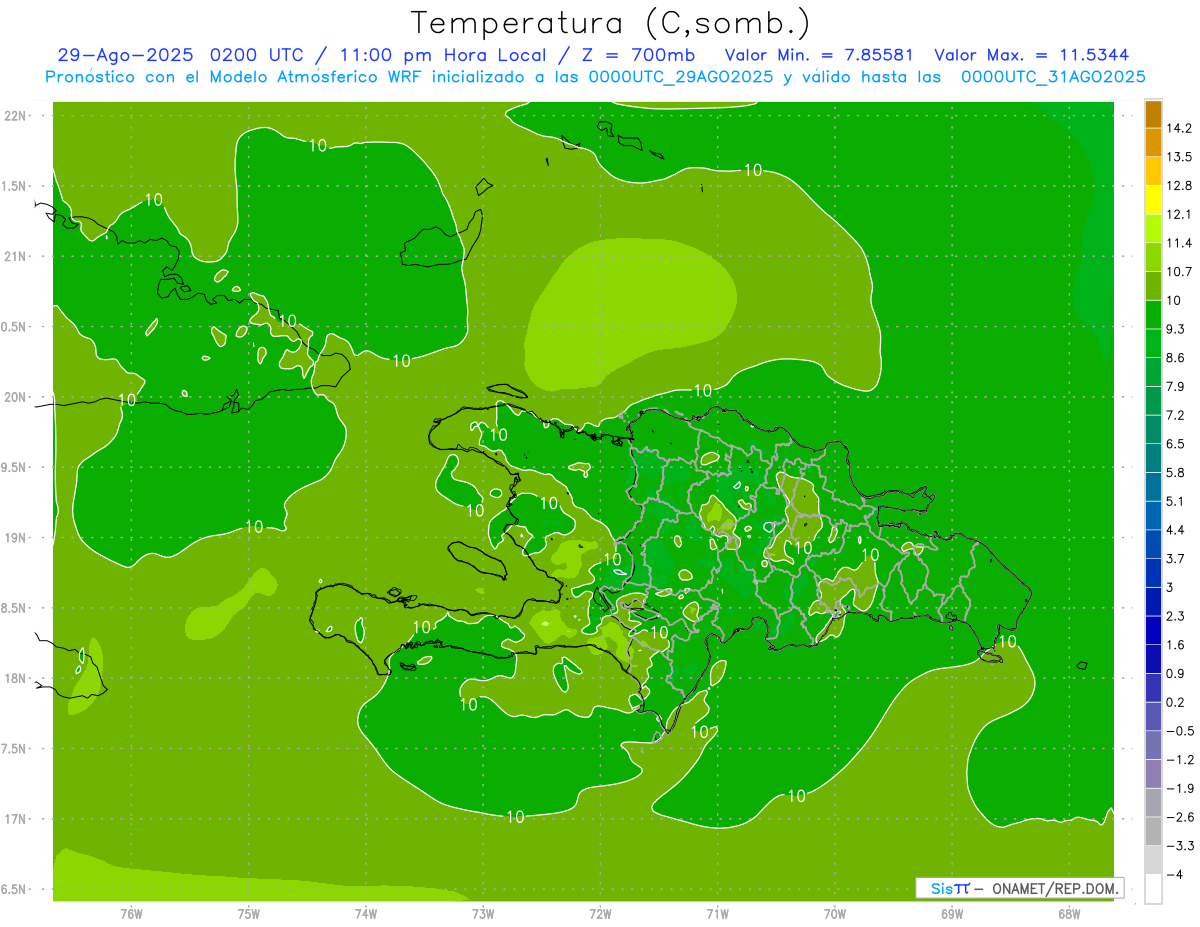The image size is (1200, 927).
Task: Select the "10.7" legend value
Action: click(1179, 272)
